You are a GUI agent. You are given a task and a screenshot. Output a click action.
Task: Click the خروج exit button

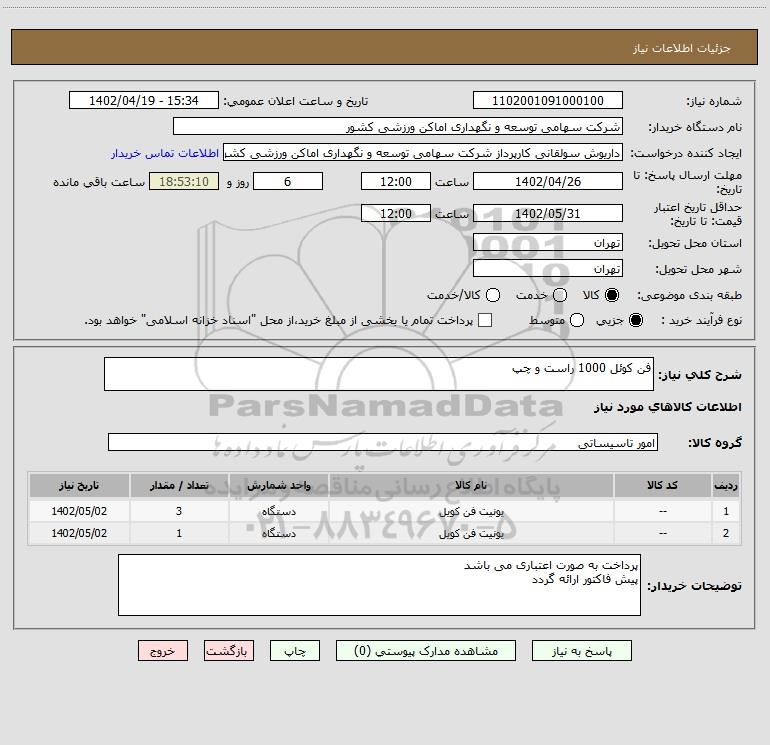click(163, 651)
